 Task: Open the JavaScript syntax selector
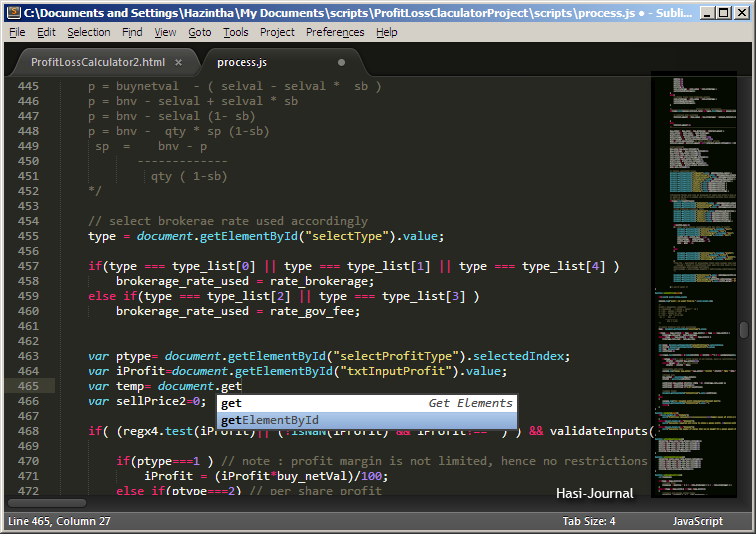698,521
